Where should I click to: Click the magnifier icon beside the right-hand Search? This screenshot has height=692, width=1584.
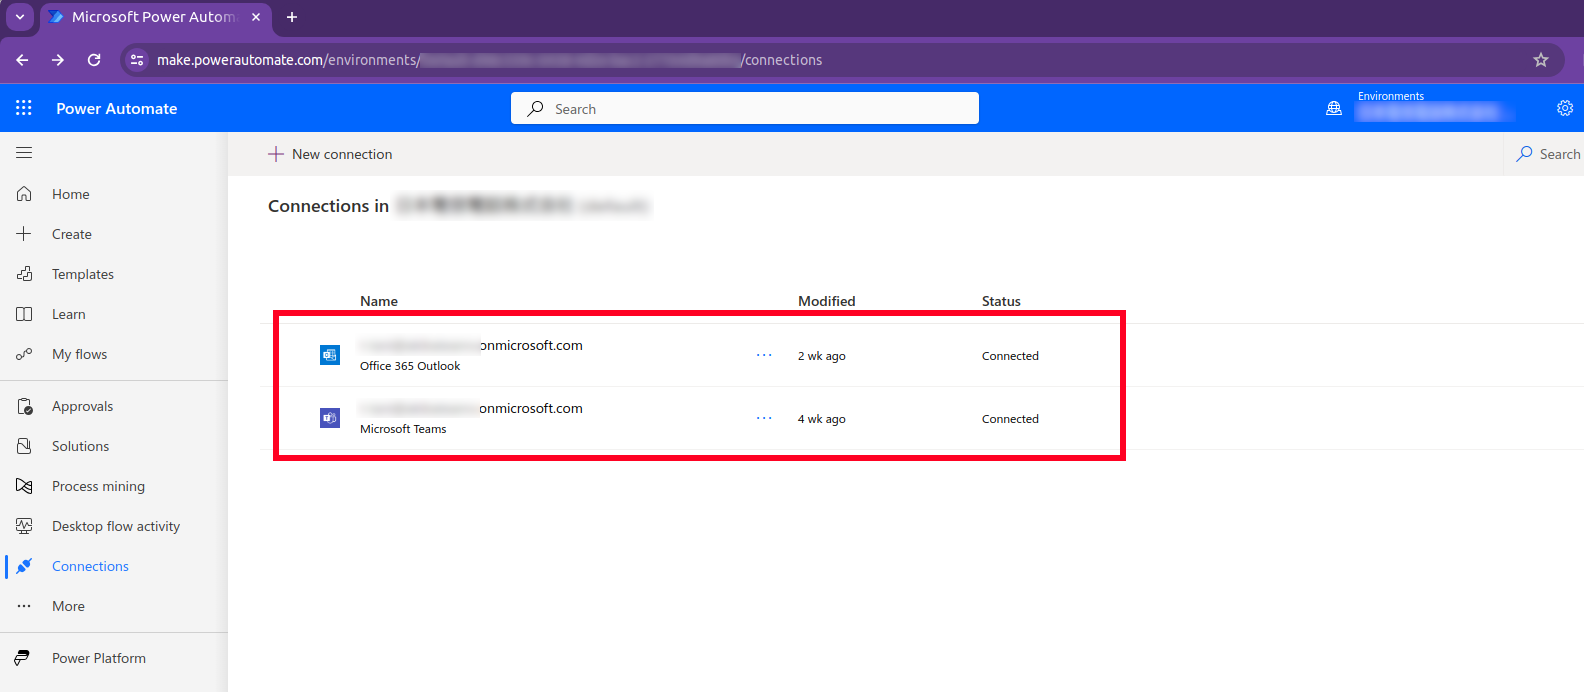coord(1524,154)
